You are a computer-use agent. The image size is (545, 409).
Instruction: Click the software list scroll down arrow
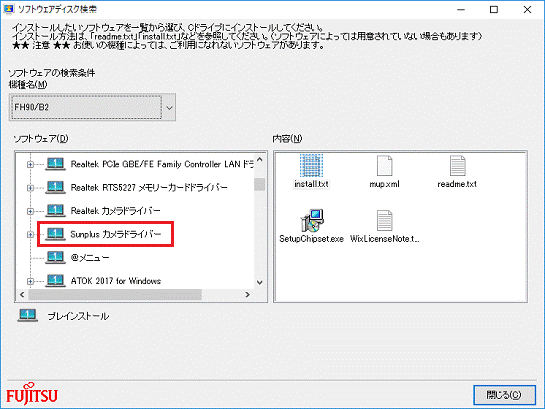[x=260, y=283]
